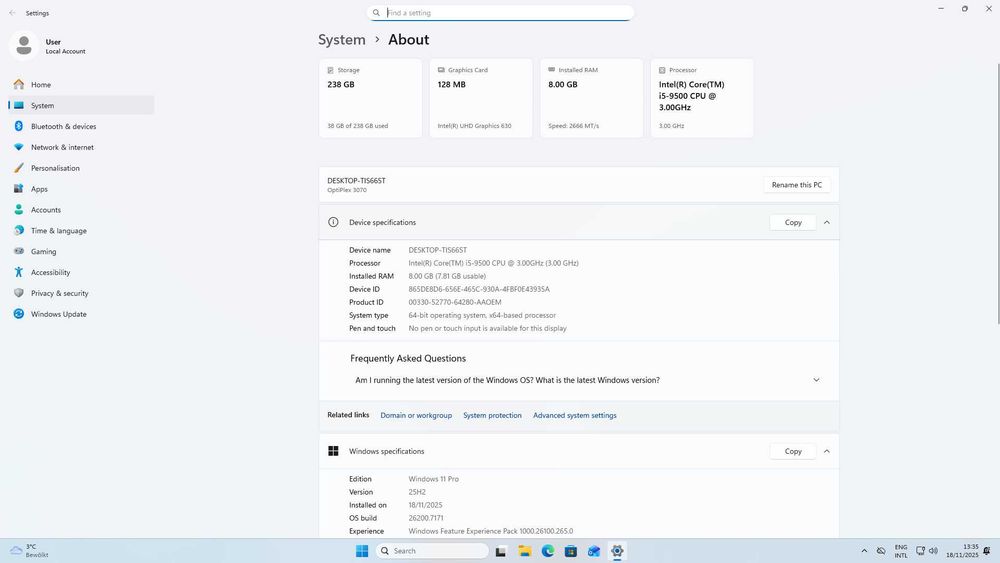The width and height of the screenshot is (1000, 563).
Task: Open the weather widget showing 3°C
Action: click(x=29, y=551)
